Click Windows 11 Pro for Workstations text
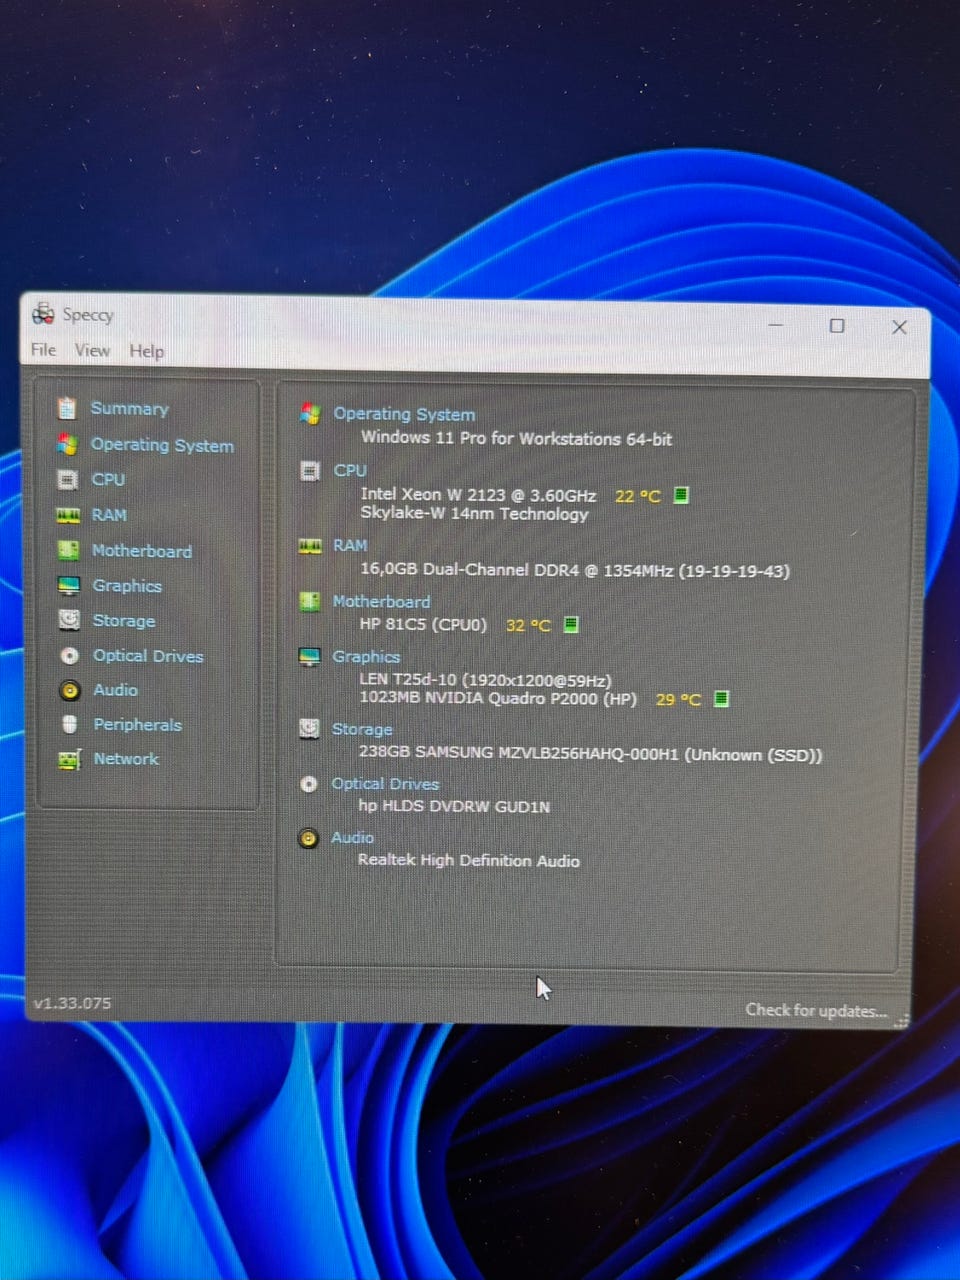The image size is (960, 1280). (516, 438)
